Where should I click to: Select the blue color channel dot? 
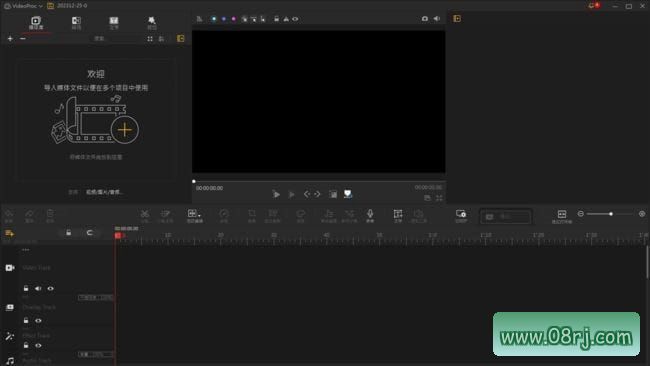coord(224,19)
